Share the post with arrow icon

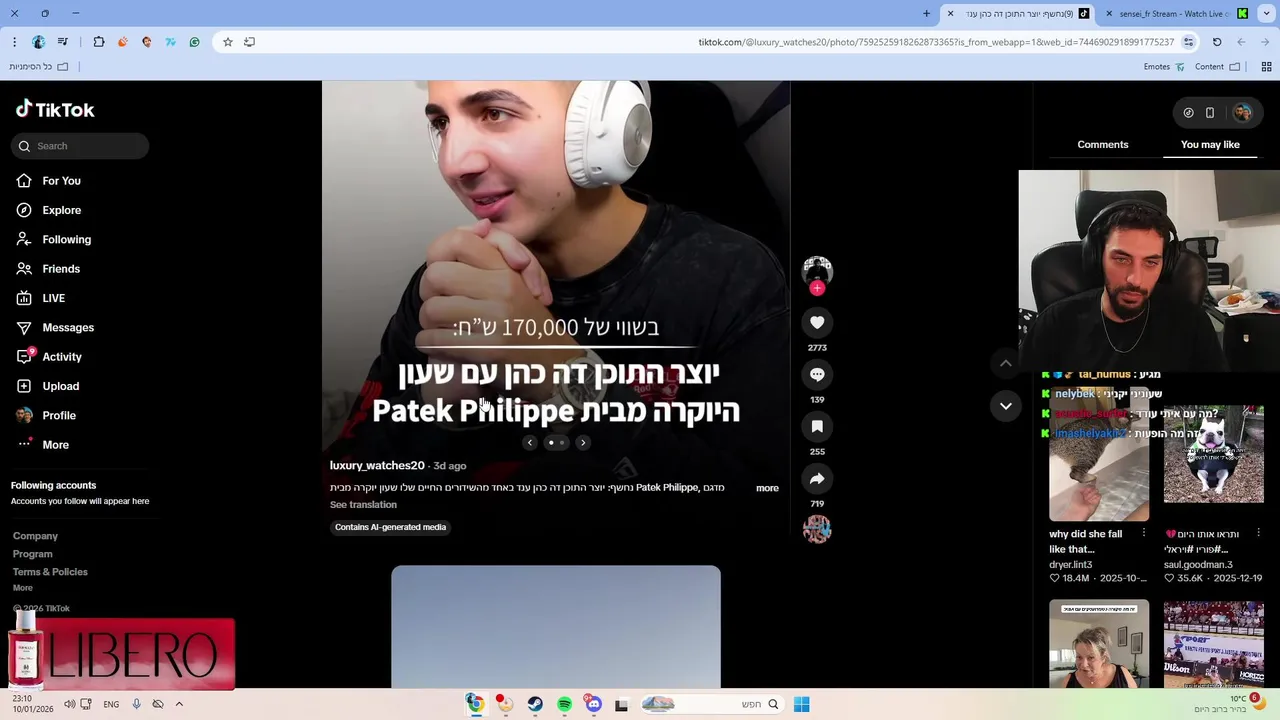(817, 478)
